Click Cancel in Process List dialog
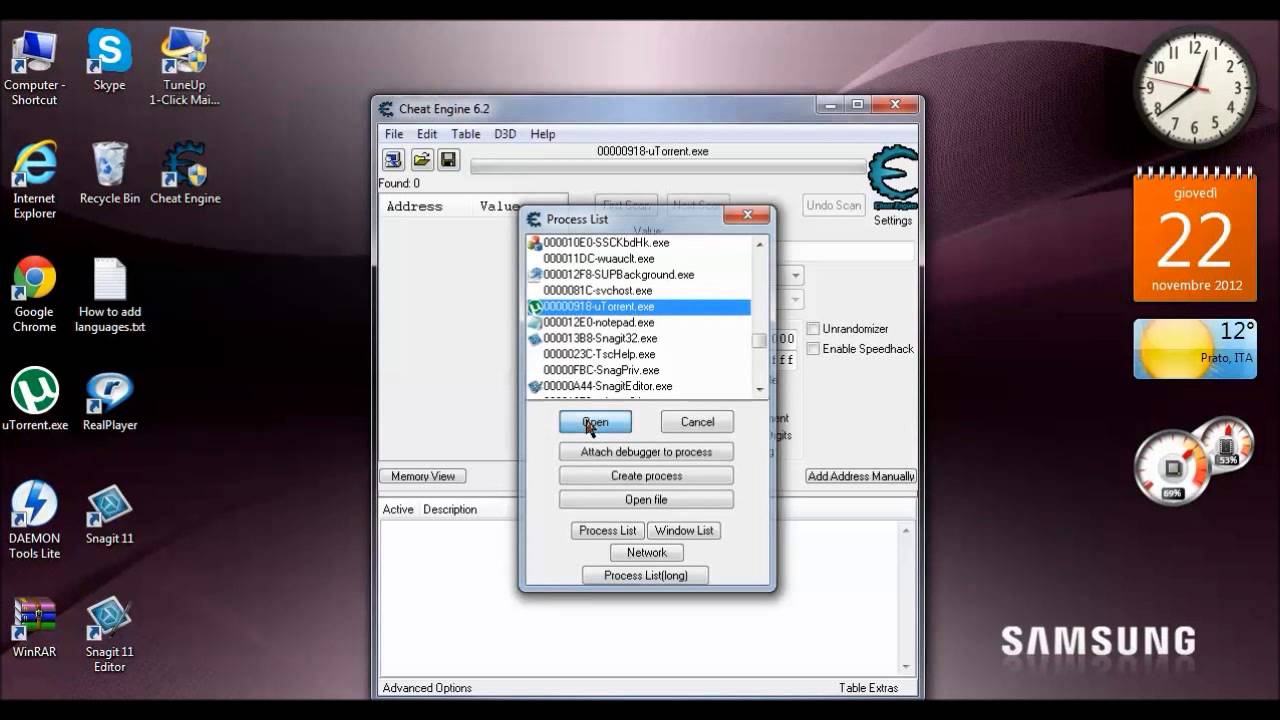The width and height of the screenshot is (1280, 720). point(697,422)
